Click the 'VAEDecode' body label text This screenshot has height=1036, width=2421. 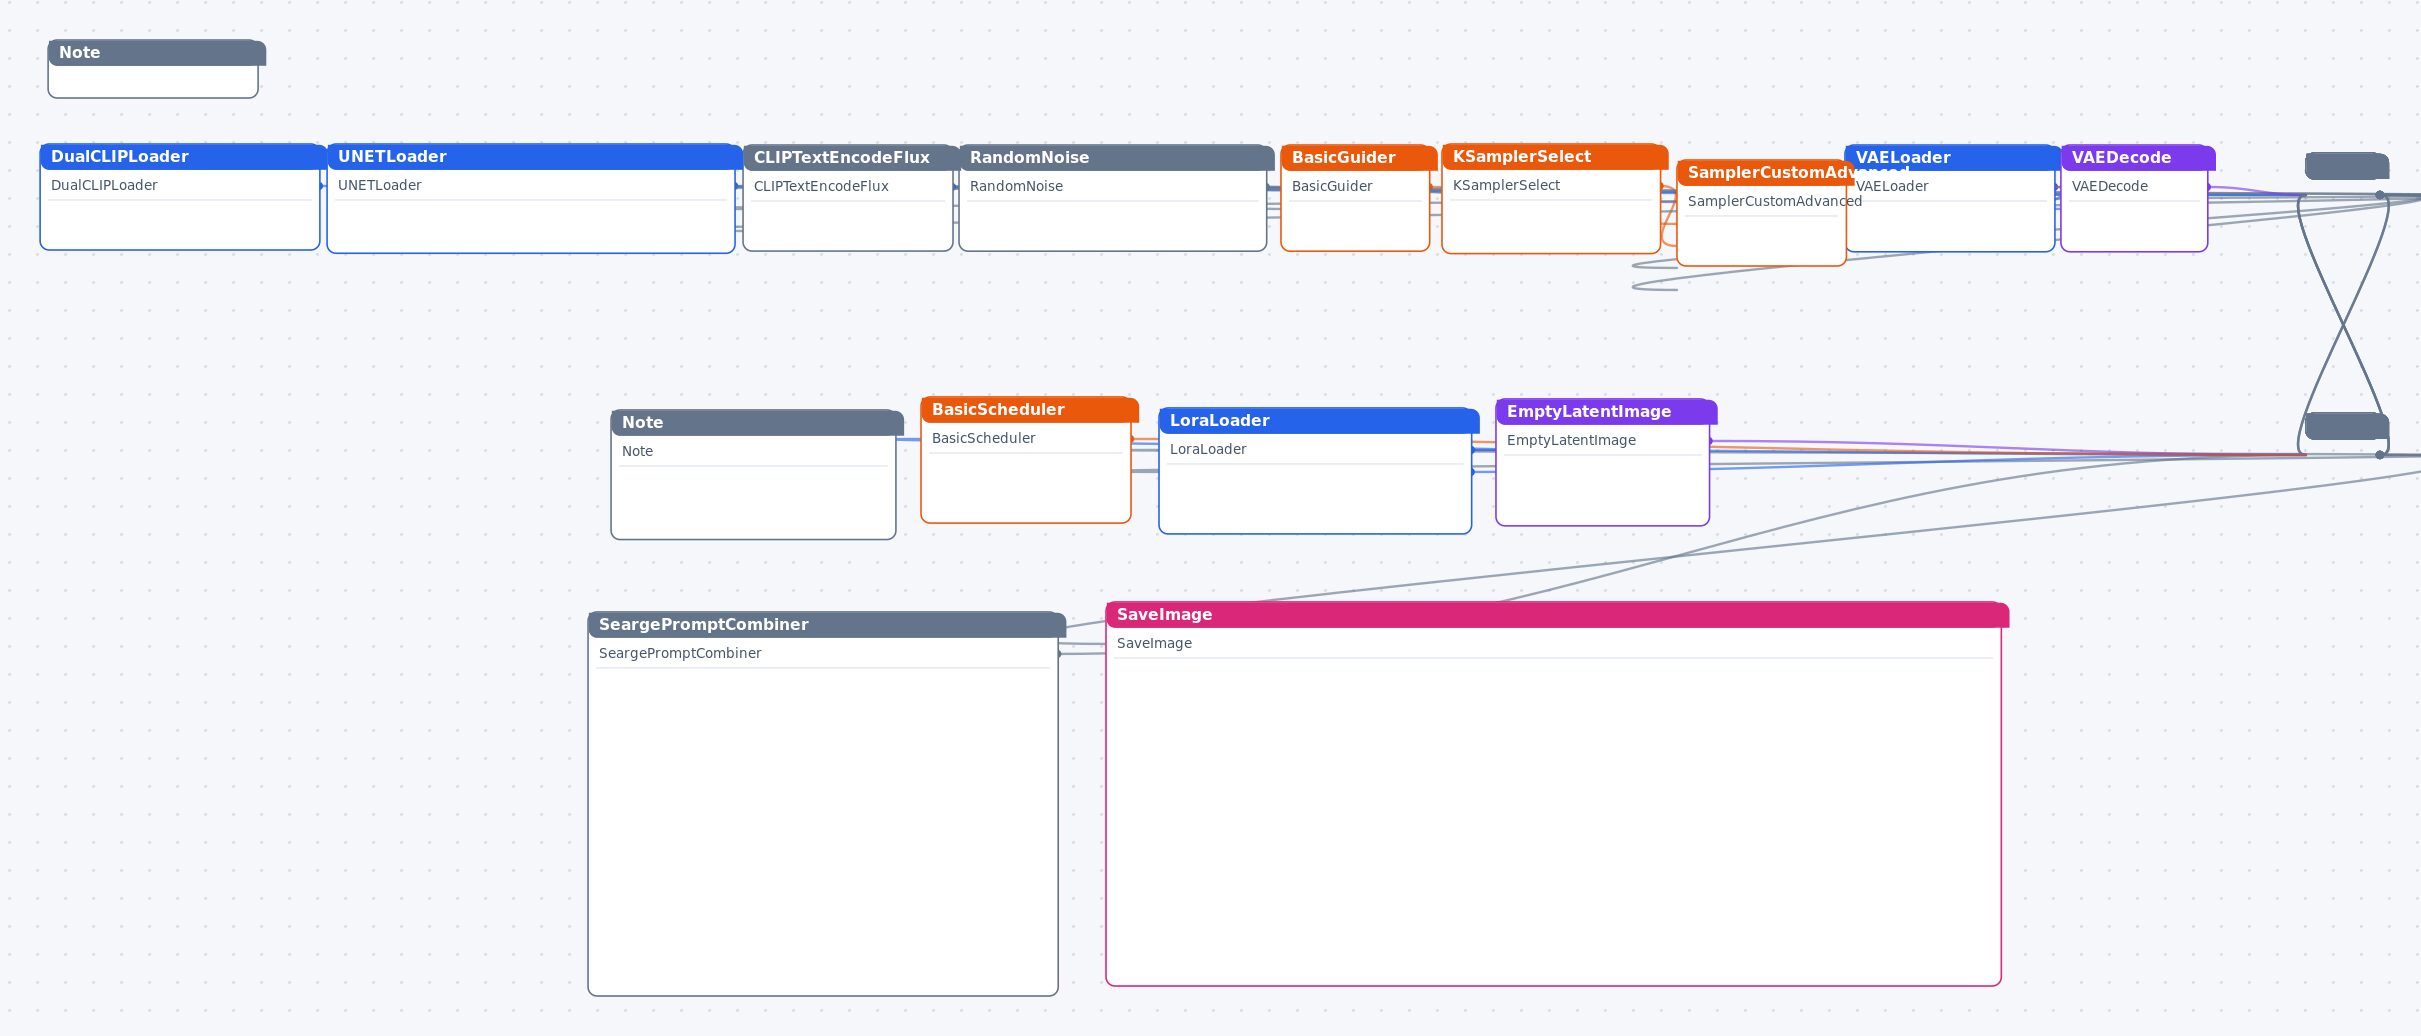[x=2110, y=186]
